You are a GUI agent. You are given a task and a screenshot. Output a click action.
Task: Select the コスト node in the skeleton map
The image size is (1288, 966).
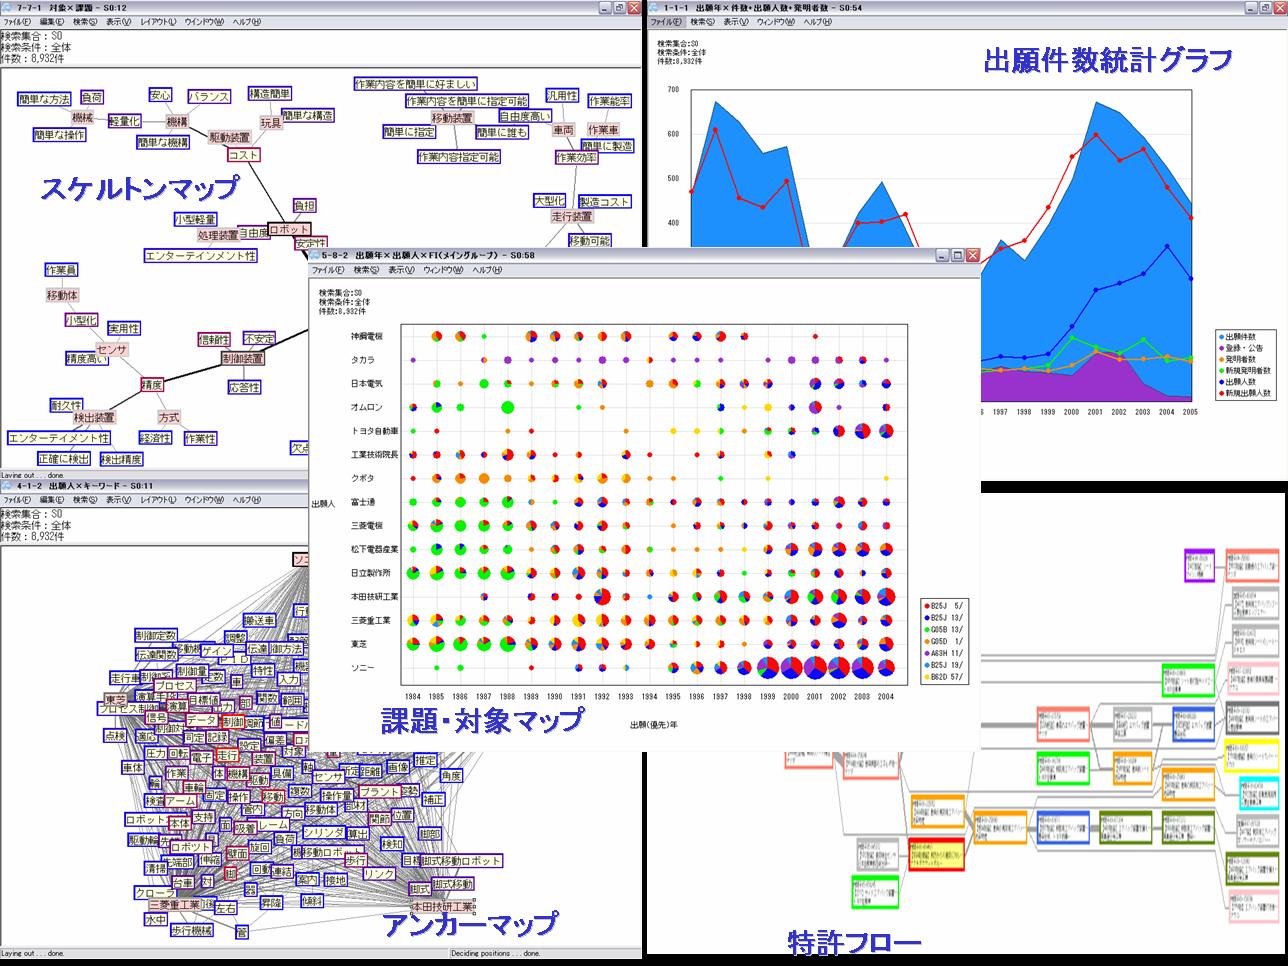243,155
